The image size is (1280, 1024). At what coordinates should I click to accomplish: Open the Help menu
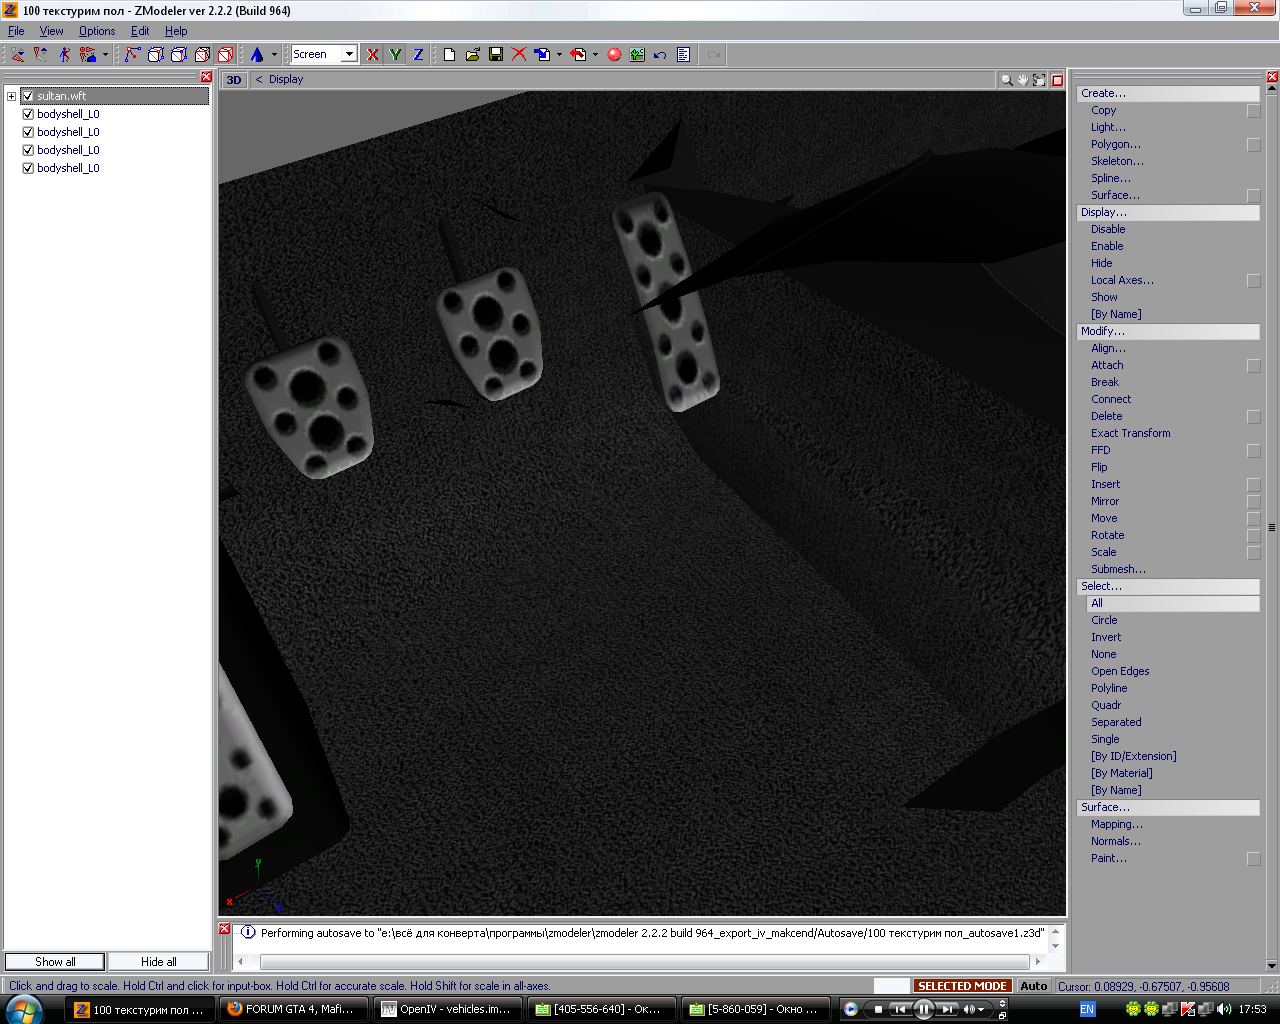click(176, 31)
